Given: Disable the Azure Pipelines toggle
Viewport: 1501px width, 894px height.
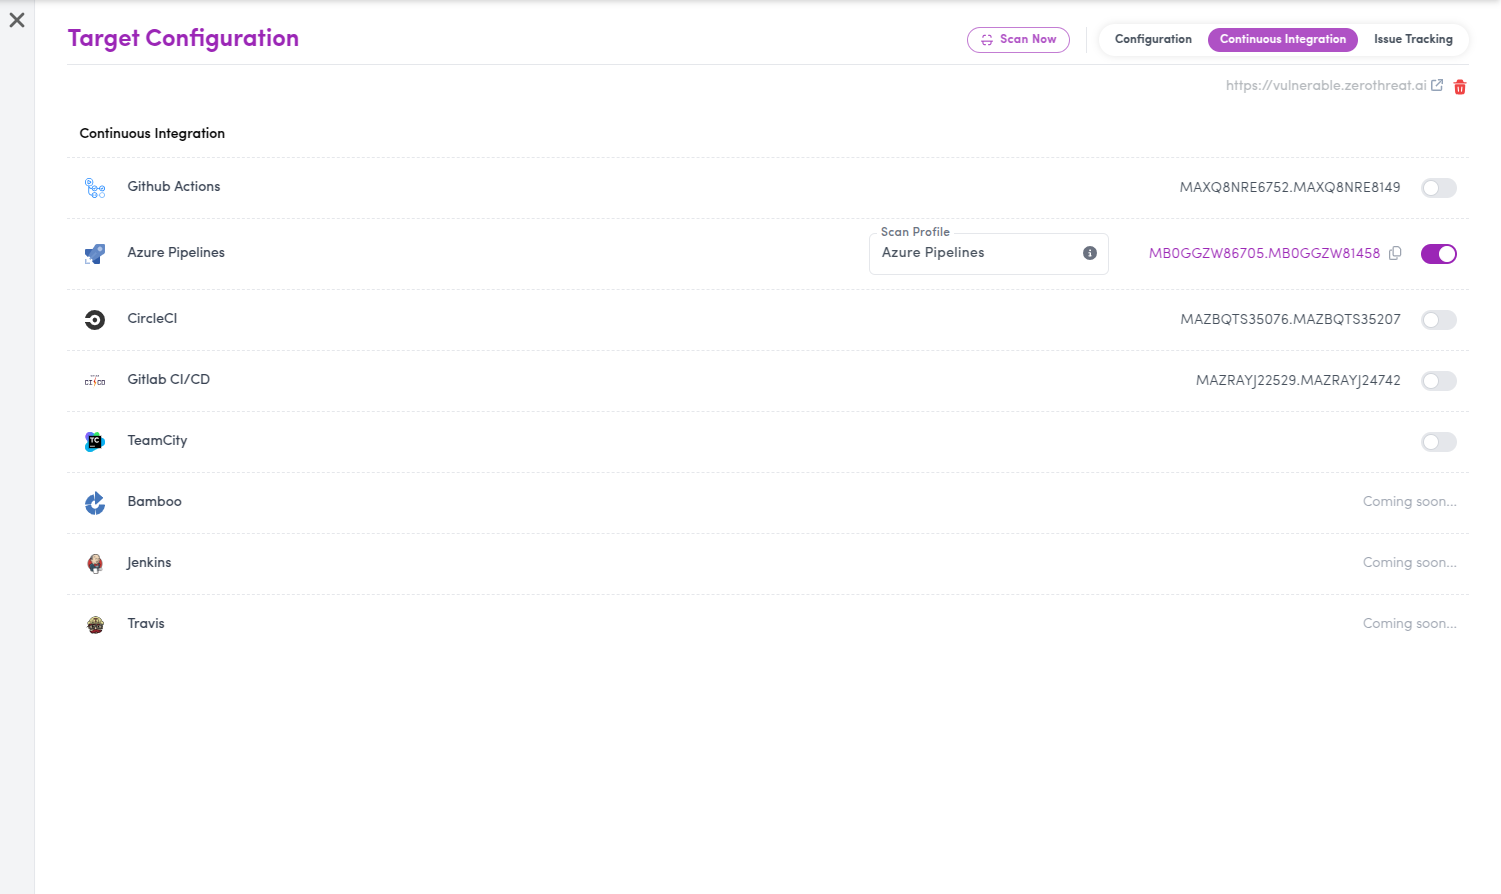Looking at the screenshot, I should [1439, 254].
